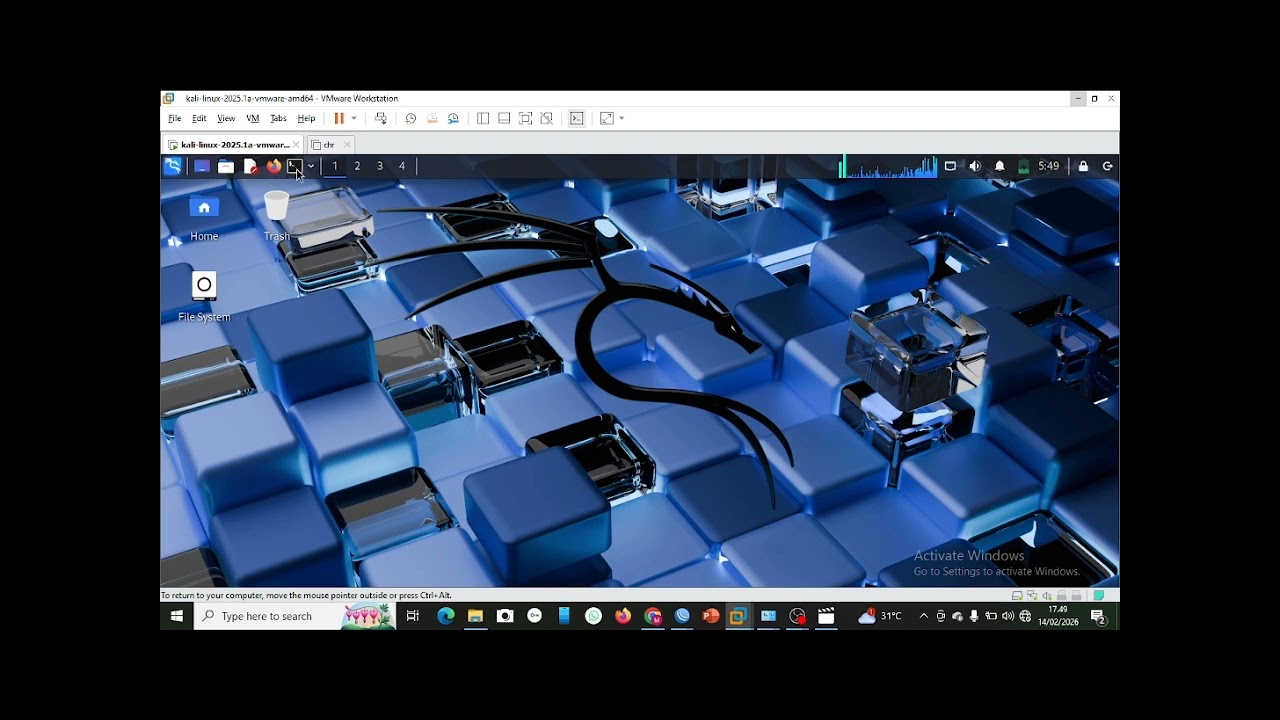Open Kali notifications bell
1280x720 pixels.
[999, 166]
